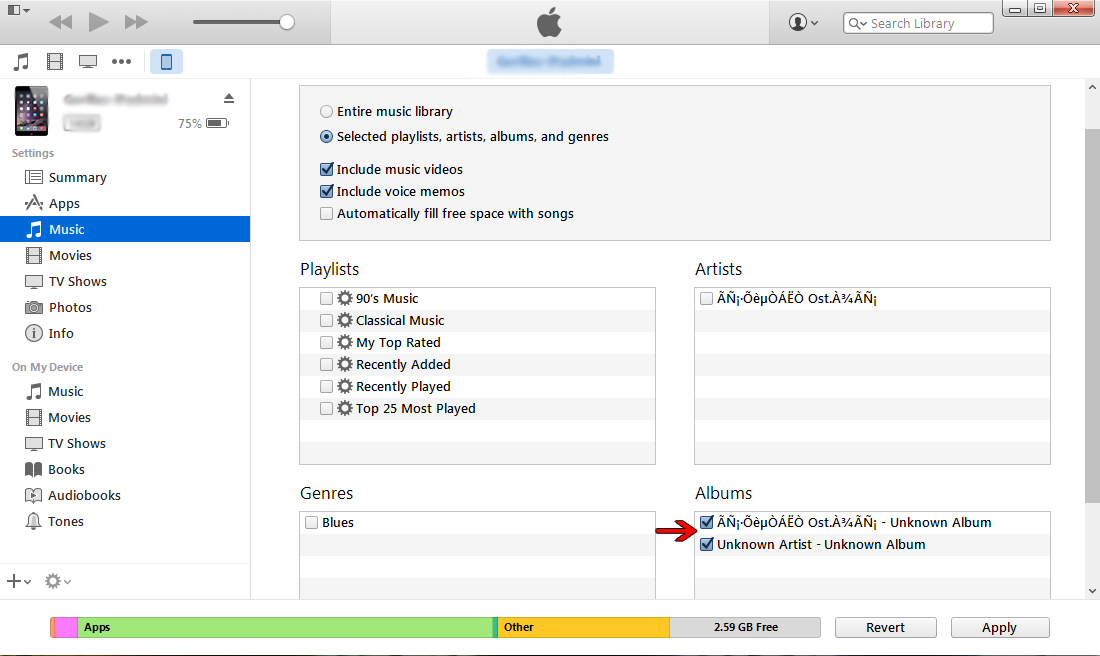Screen dimensions: 1100x656
Task: Click the rewind previous track button
Action: coord(60,22)
